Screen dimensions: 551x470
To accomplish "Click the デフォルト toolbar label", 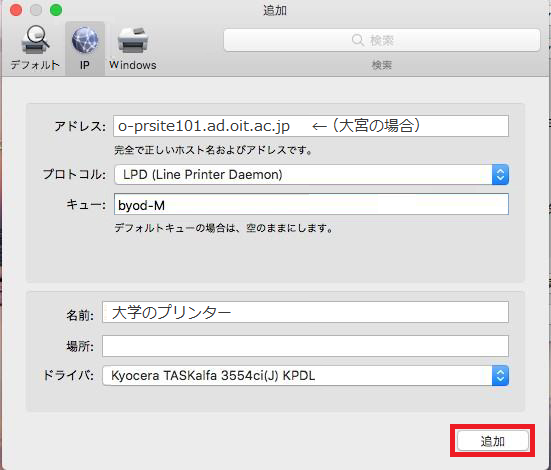I will [x=35, y=65].
